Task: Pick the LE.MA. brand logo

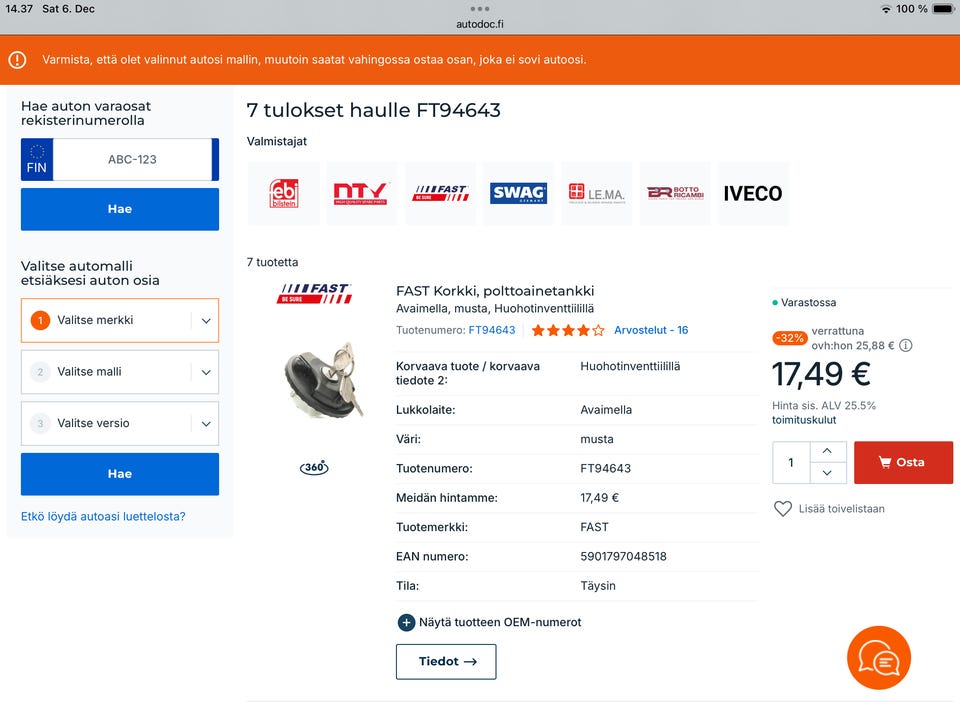Action: pos(596,193)
